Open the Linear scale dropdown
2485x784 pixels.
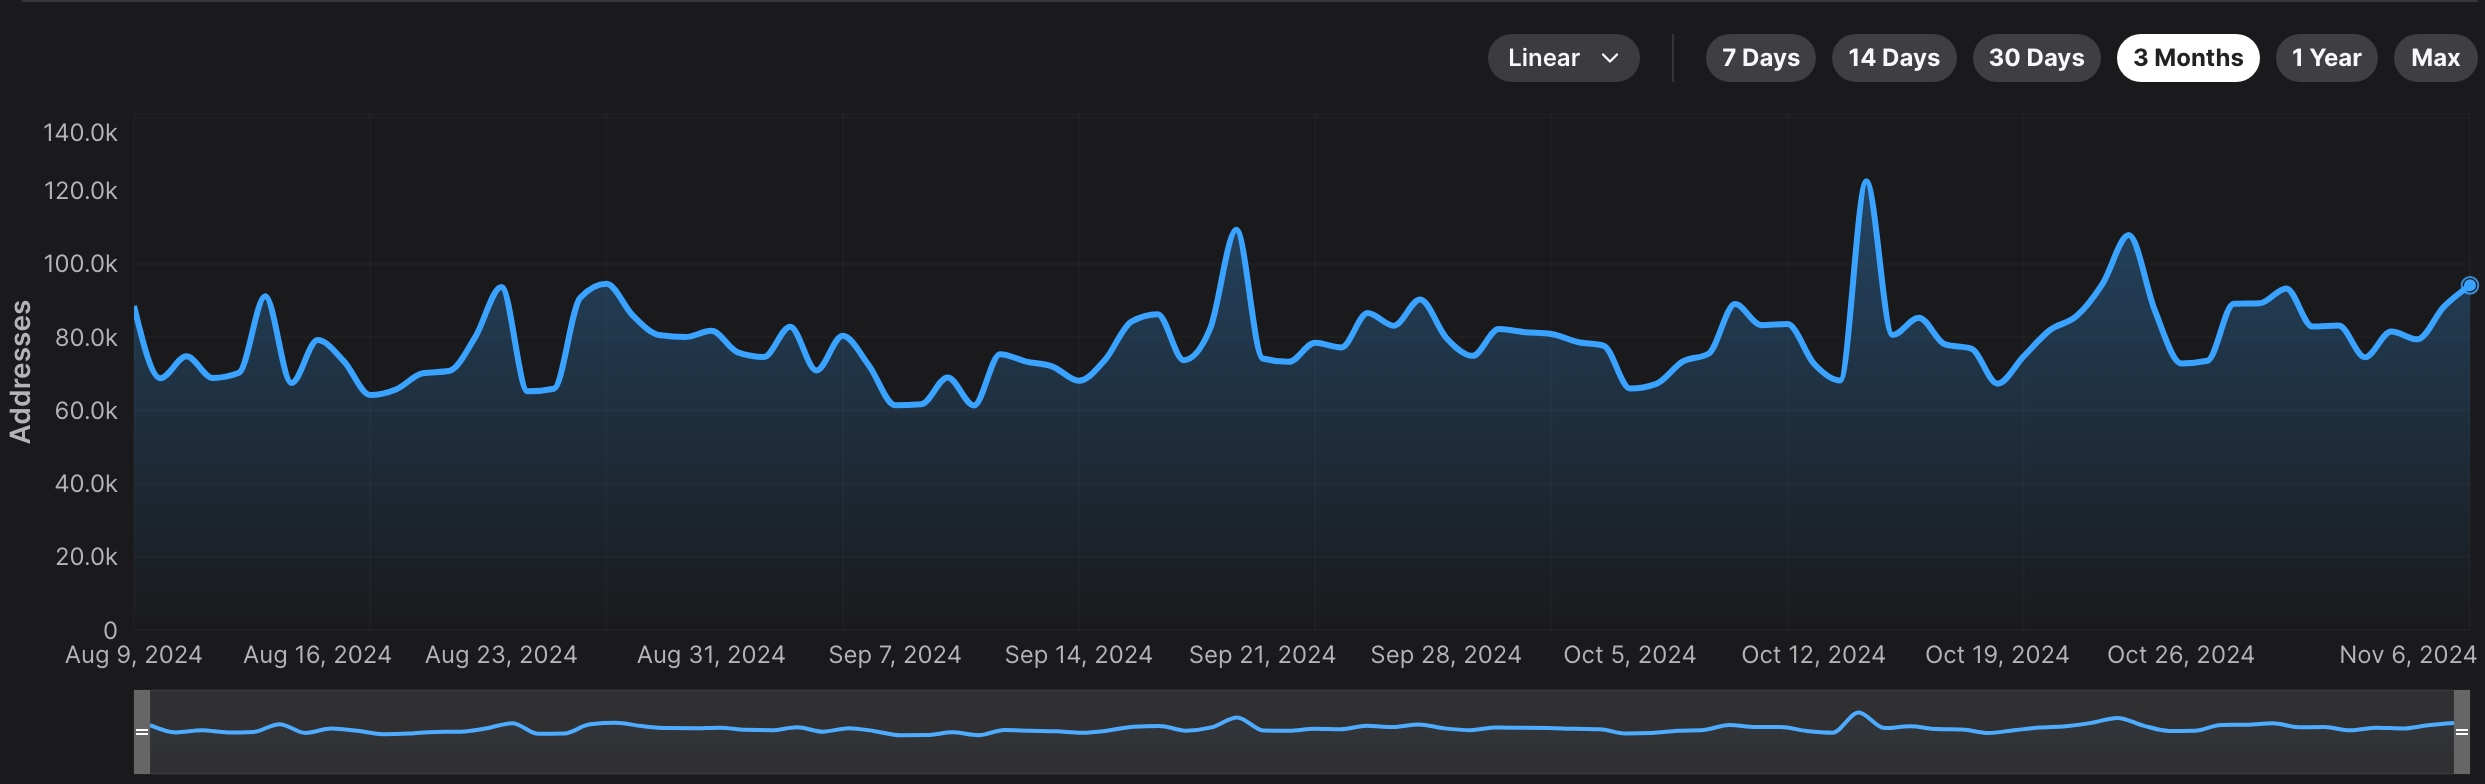[1563, 58]
